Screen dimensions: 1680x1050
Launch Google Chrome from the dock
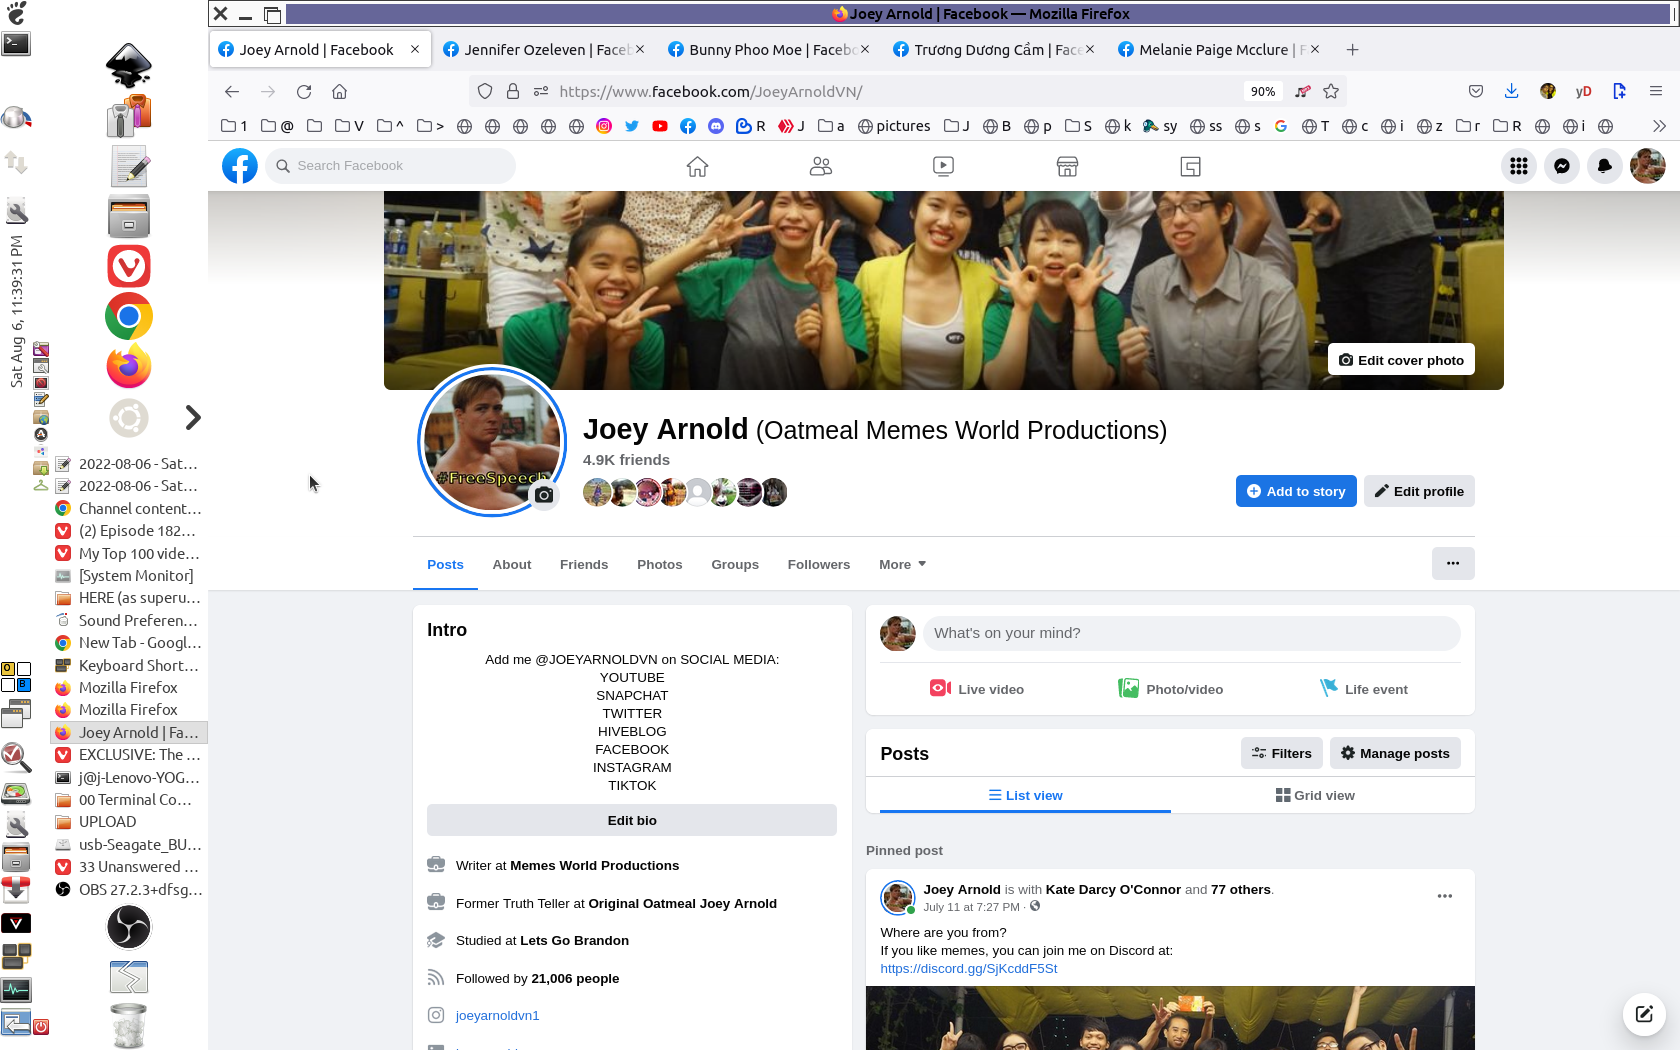click(x=129, y=317)
